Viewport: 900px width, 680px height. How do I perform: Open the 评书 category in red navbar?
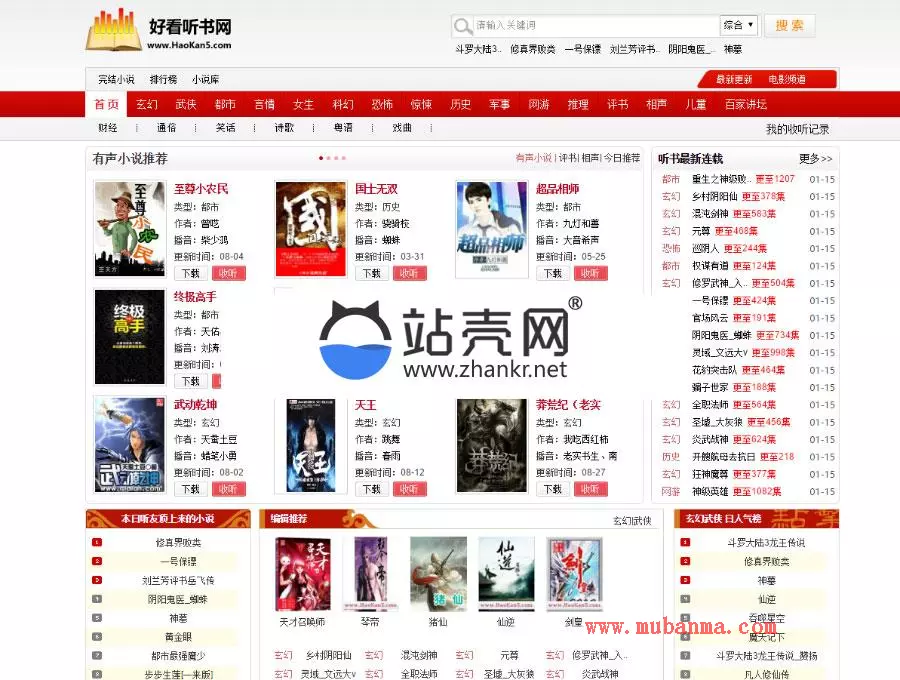click(x=617, y=105)
